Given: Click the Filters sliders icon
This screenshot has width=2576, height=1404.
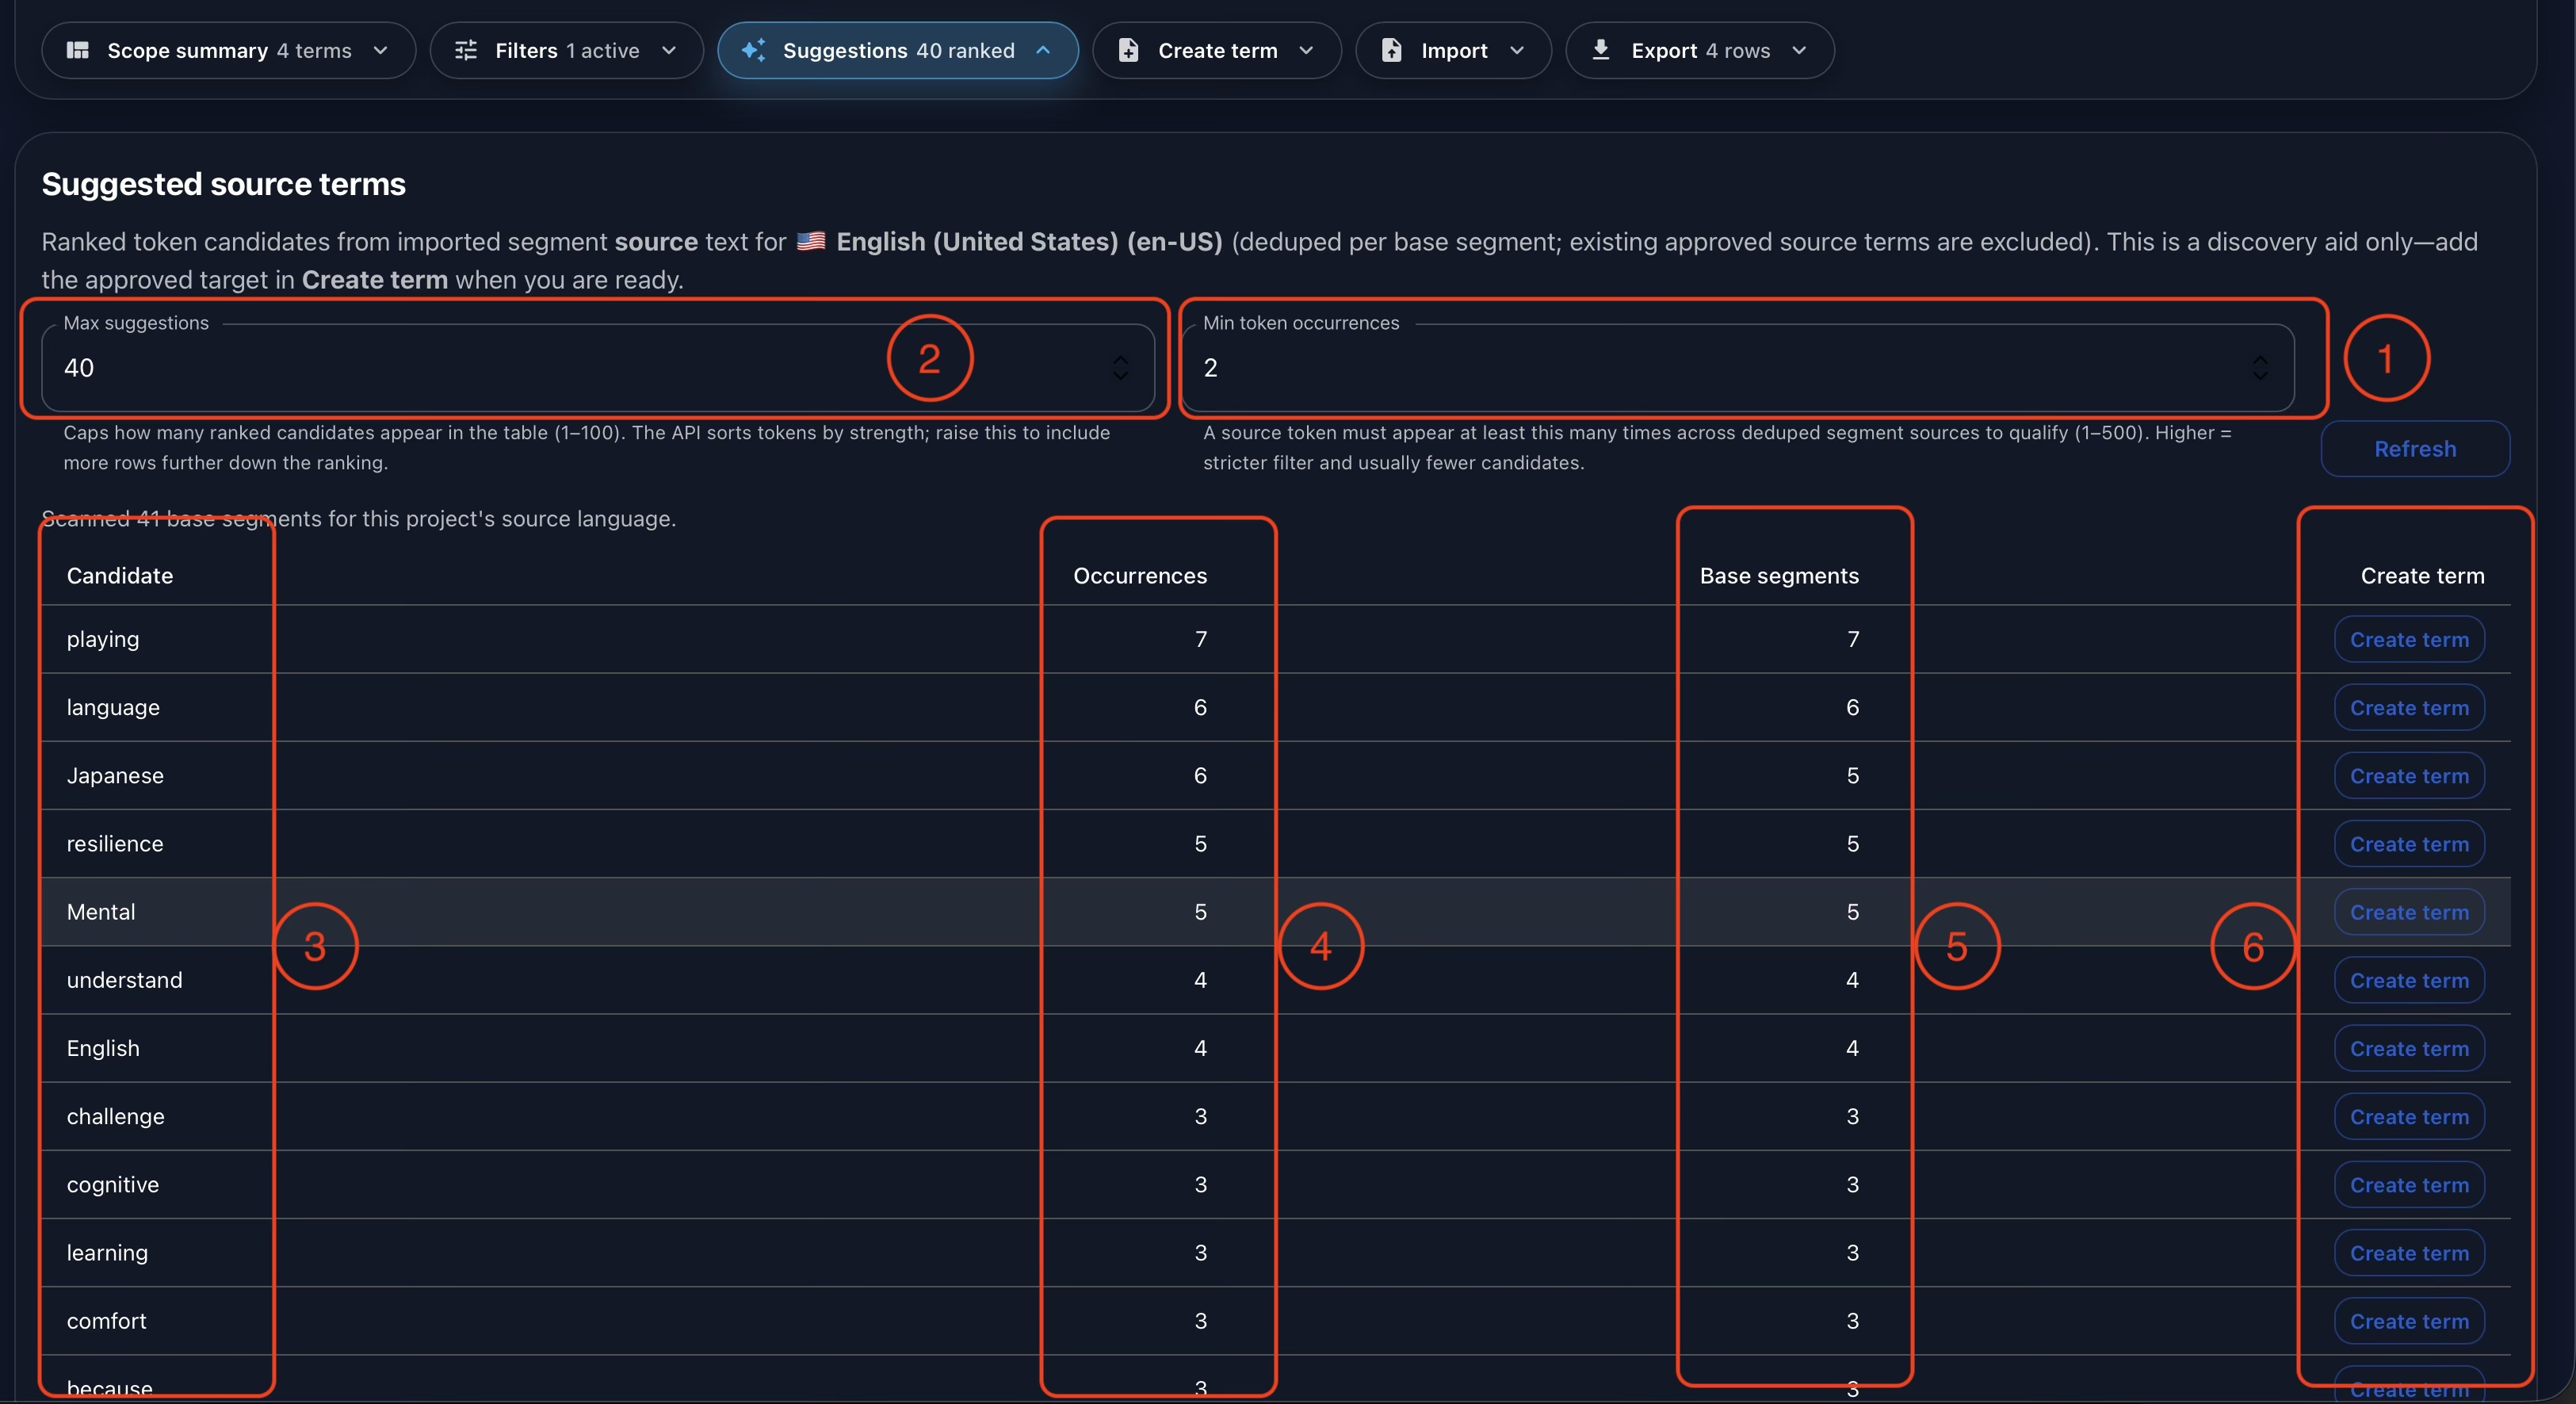Looking at the screenshot, I should tap(466, 50).
